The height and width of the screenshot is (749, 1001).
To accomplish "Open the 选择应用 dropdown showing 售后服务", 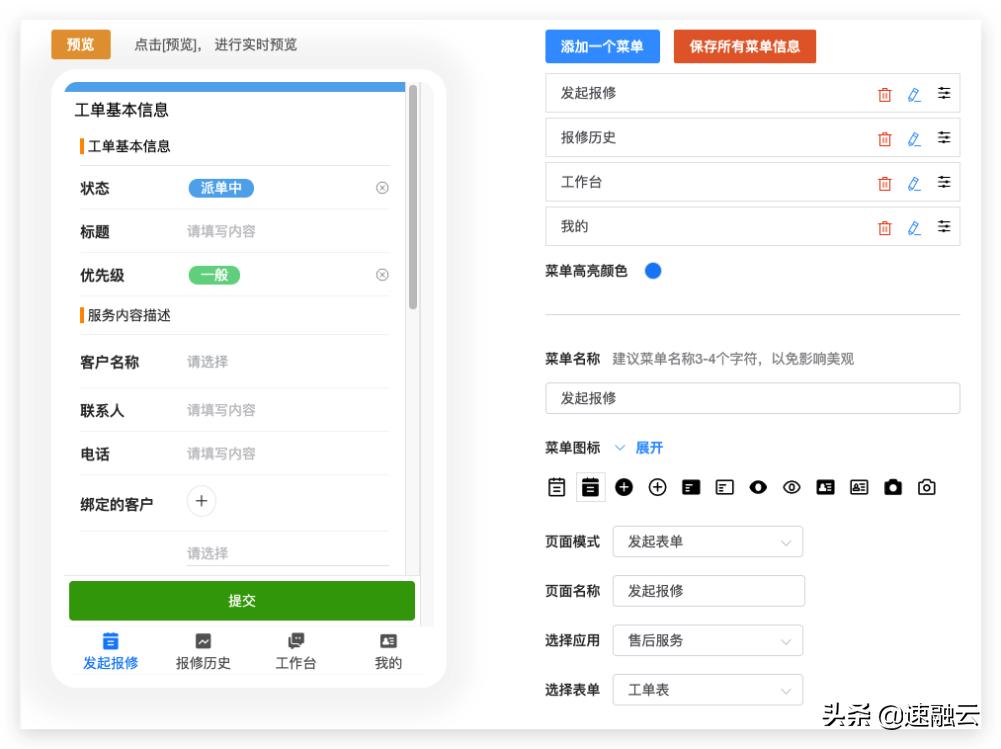I will point(707,640).
